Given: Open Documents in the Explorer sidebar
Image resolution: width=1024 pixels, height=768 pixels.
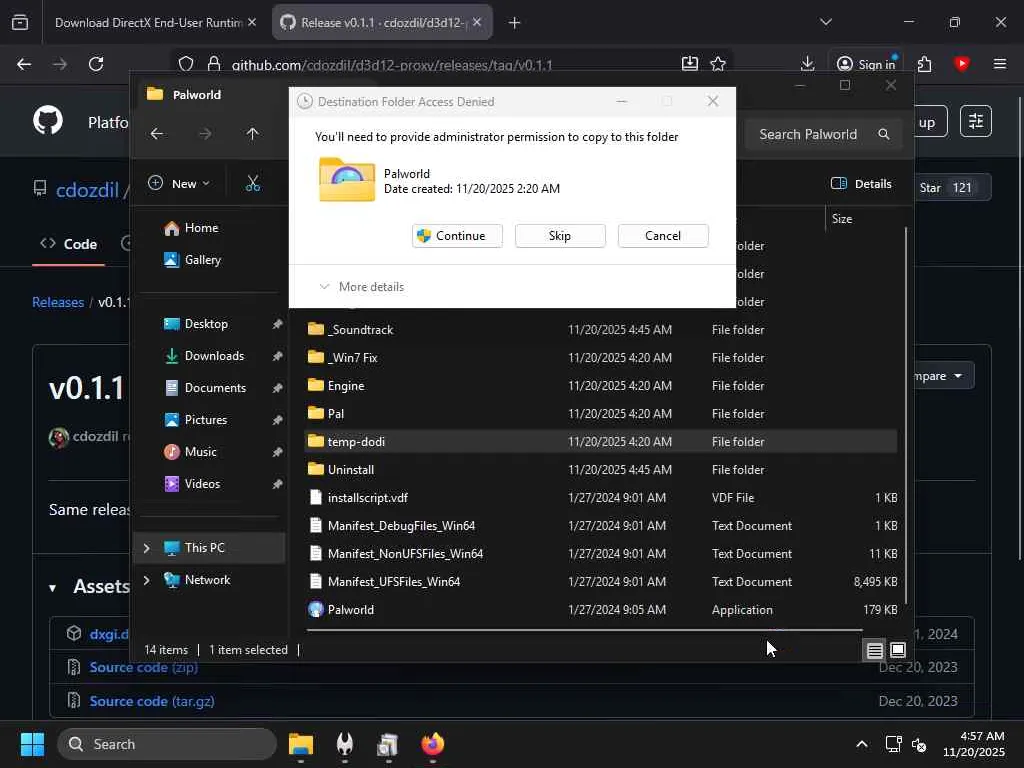Looking at the screenshot, I should 215,388.
